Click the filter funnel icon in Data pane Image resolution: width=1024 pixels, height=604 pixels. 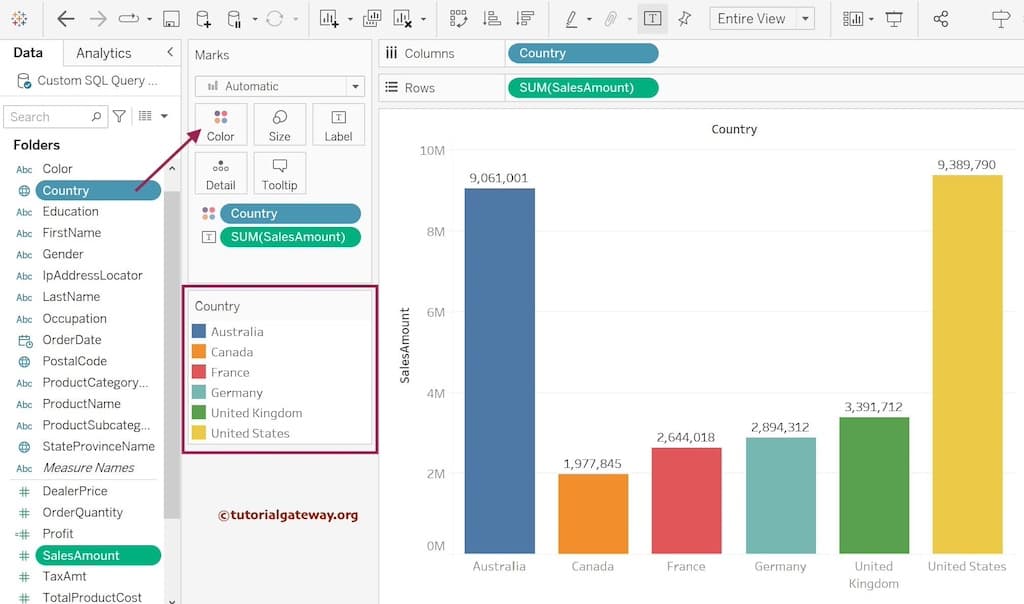pyautogui.click(x=119, y=117)
